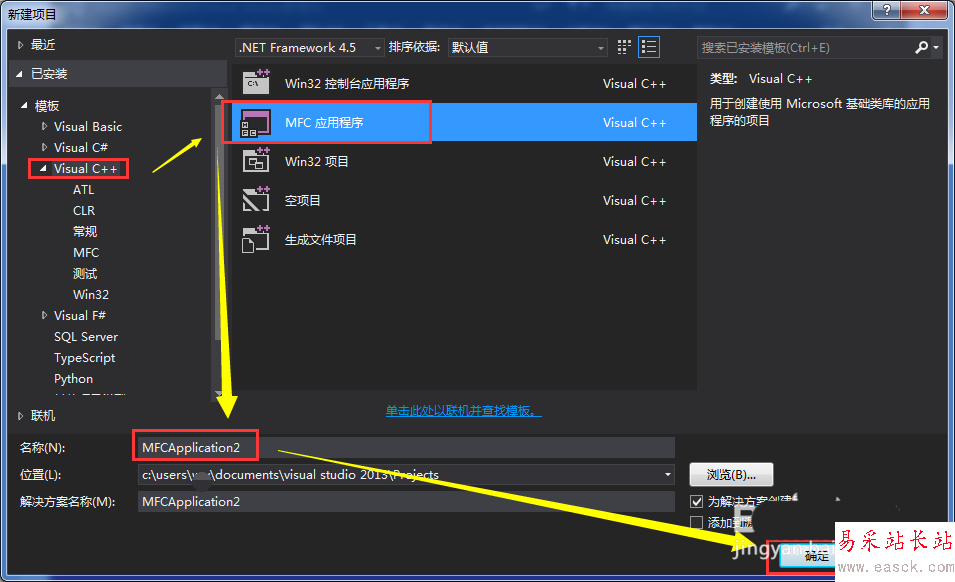955x582 pixels.
Task: Open the location path dropdown arrow
Action: point(668,474)
